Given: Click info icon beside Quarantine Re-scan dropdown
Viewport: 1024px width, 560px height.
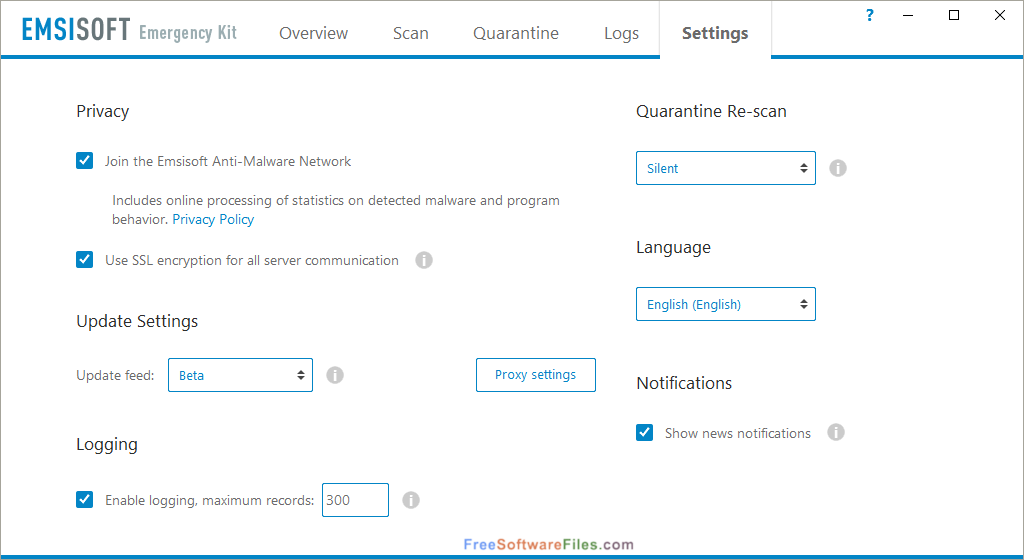Looking at the screenshot, I should [x=838, y=168].
